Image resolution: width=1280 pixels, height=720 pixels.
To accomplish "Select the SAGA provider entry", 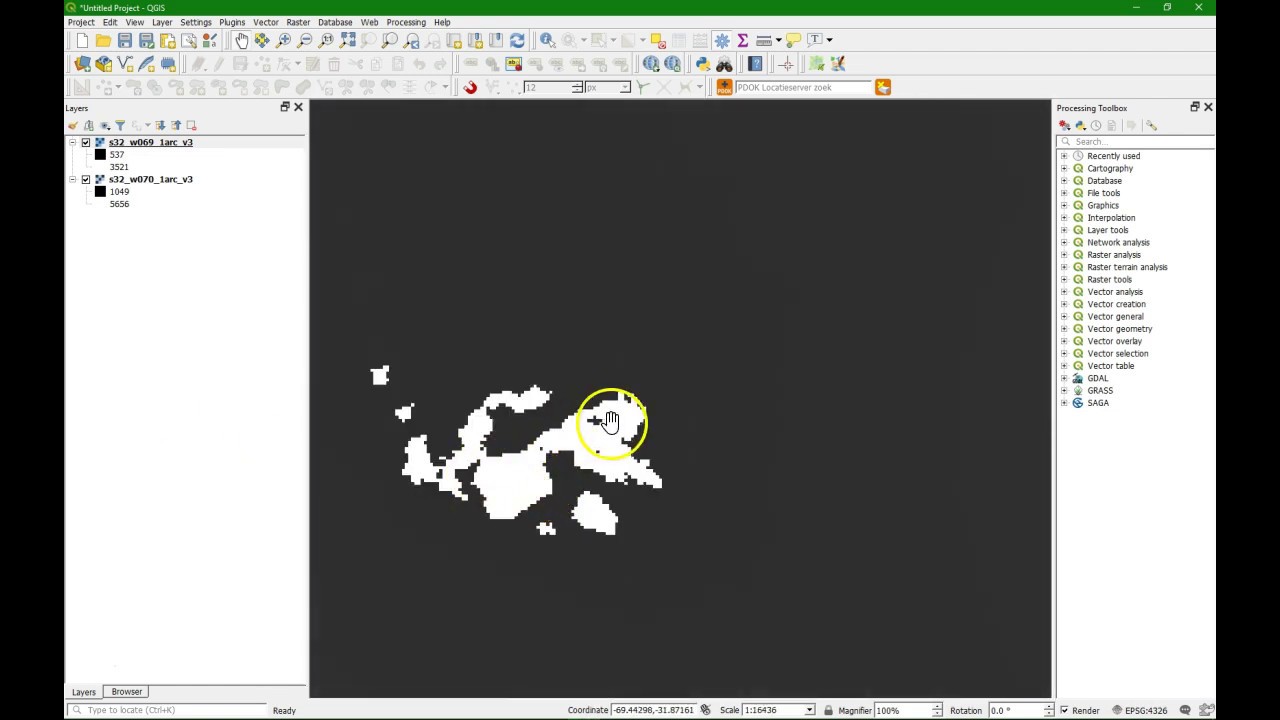I will [x=1098, y=403].
